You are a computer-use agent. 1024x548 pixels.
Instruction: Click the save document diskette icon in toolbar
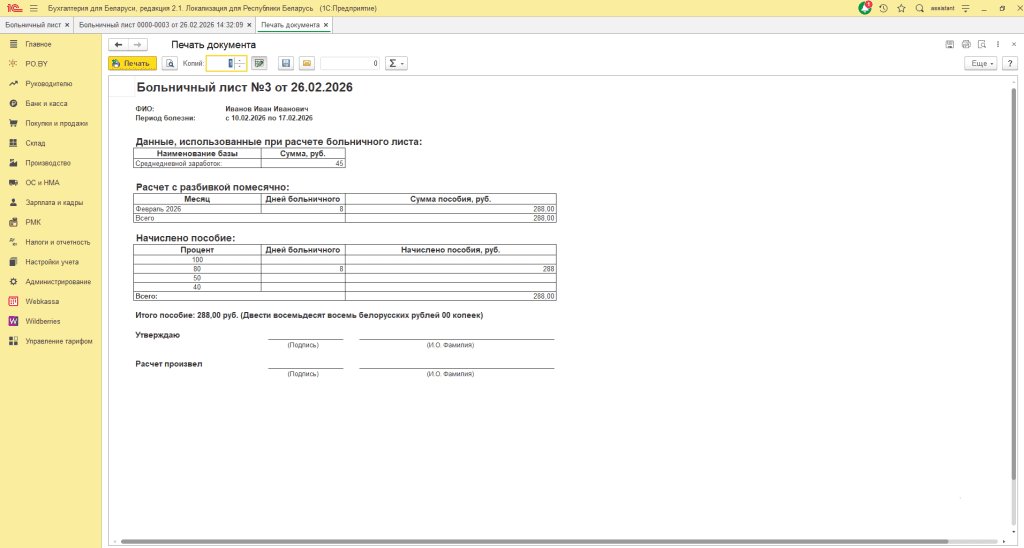coord(286,63)
